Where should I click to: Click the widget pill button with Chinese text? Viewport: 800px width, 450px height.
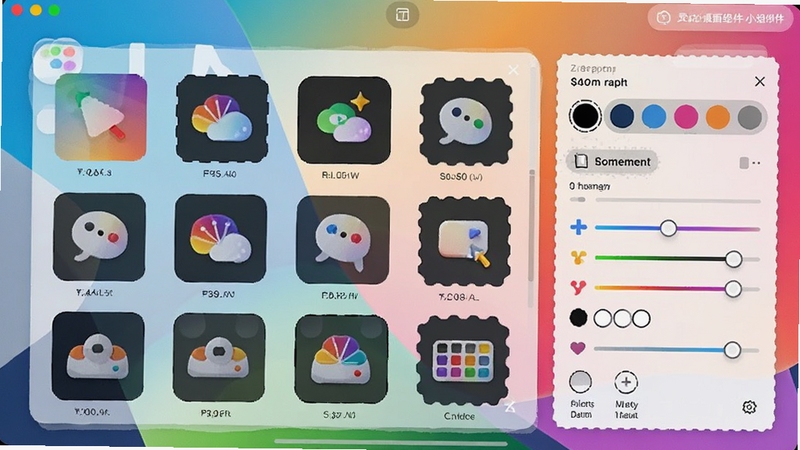pyautogui.click(x=720, y=18)
